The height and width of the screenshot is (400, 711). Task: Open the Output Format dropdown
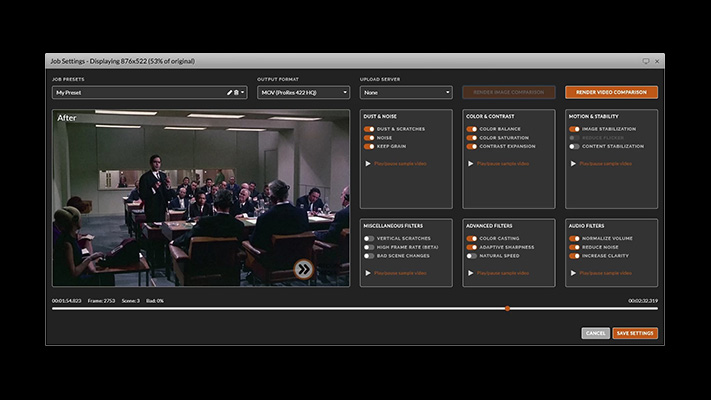coord(303,93)
